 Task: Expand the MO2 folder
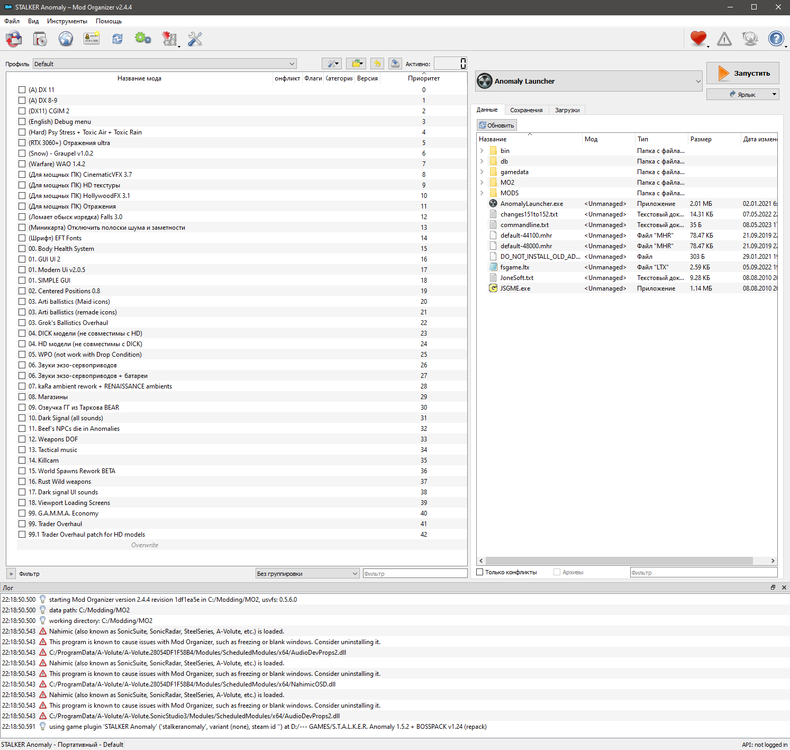pos(482,182)
